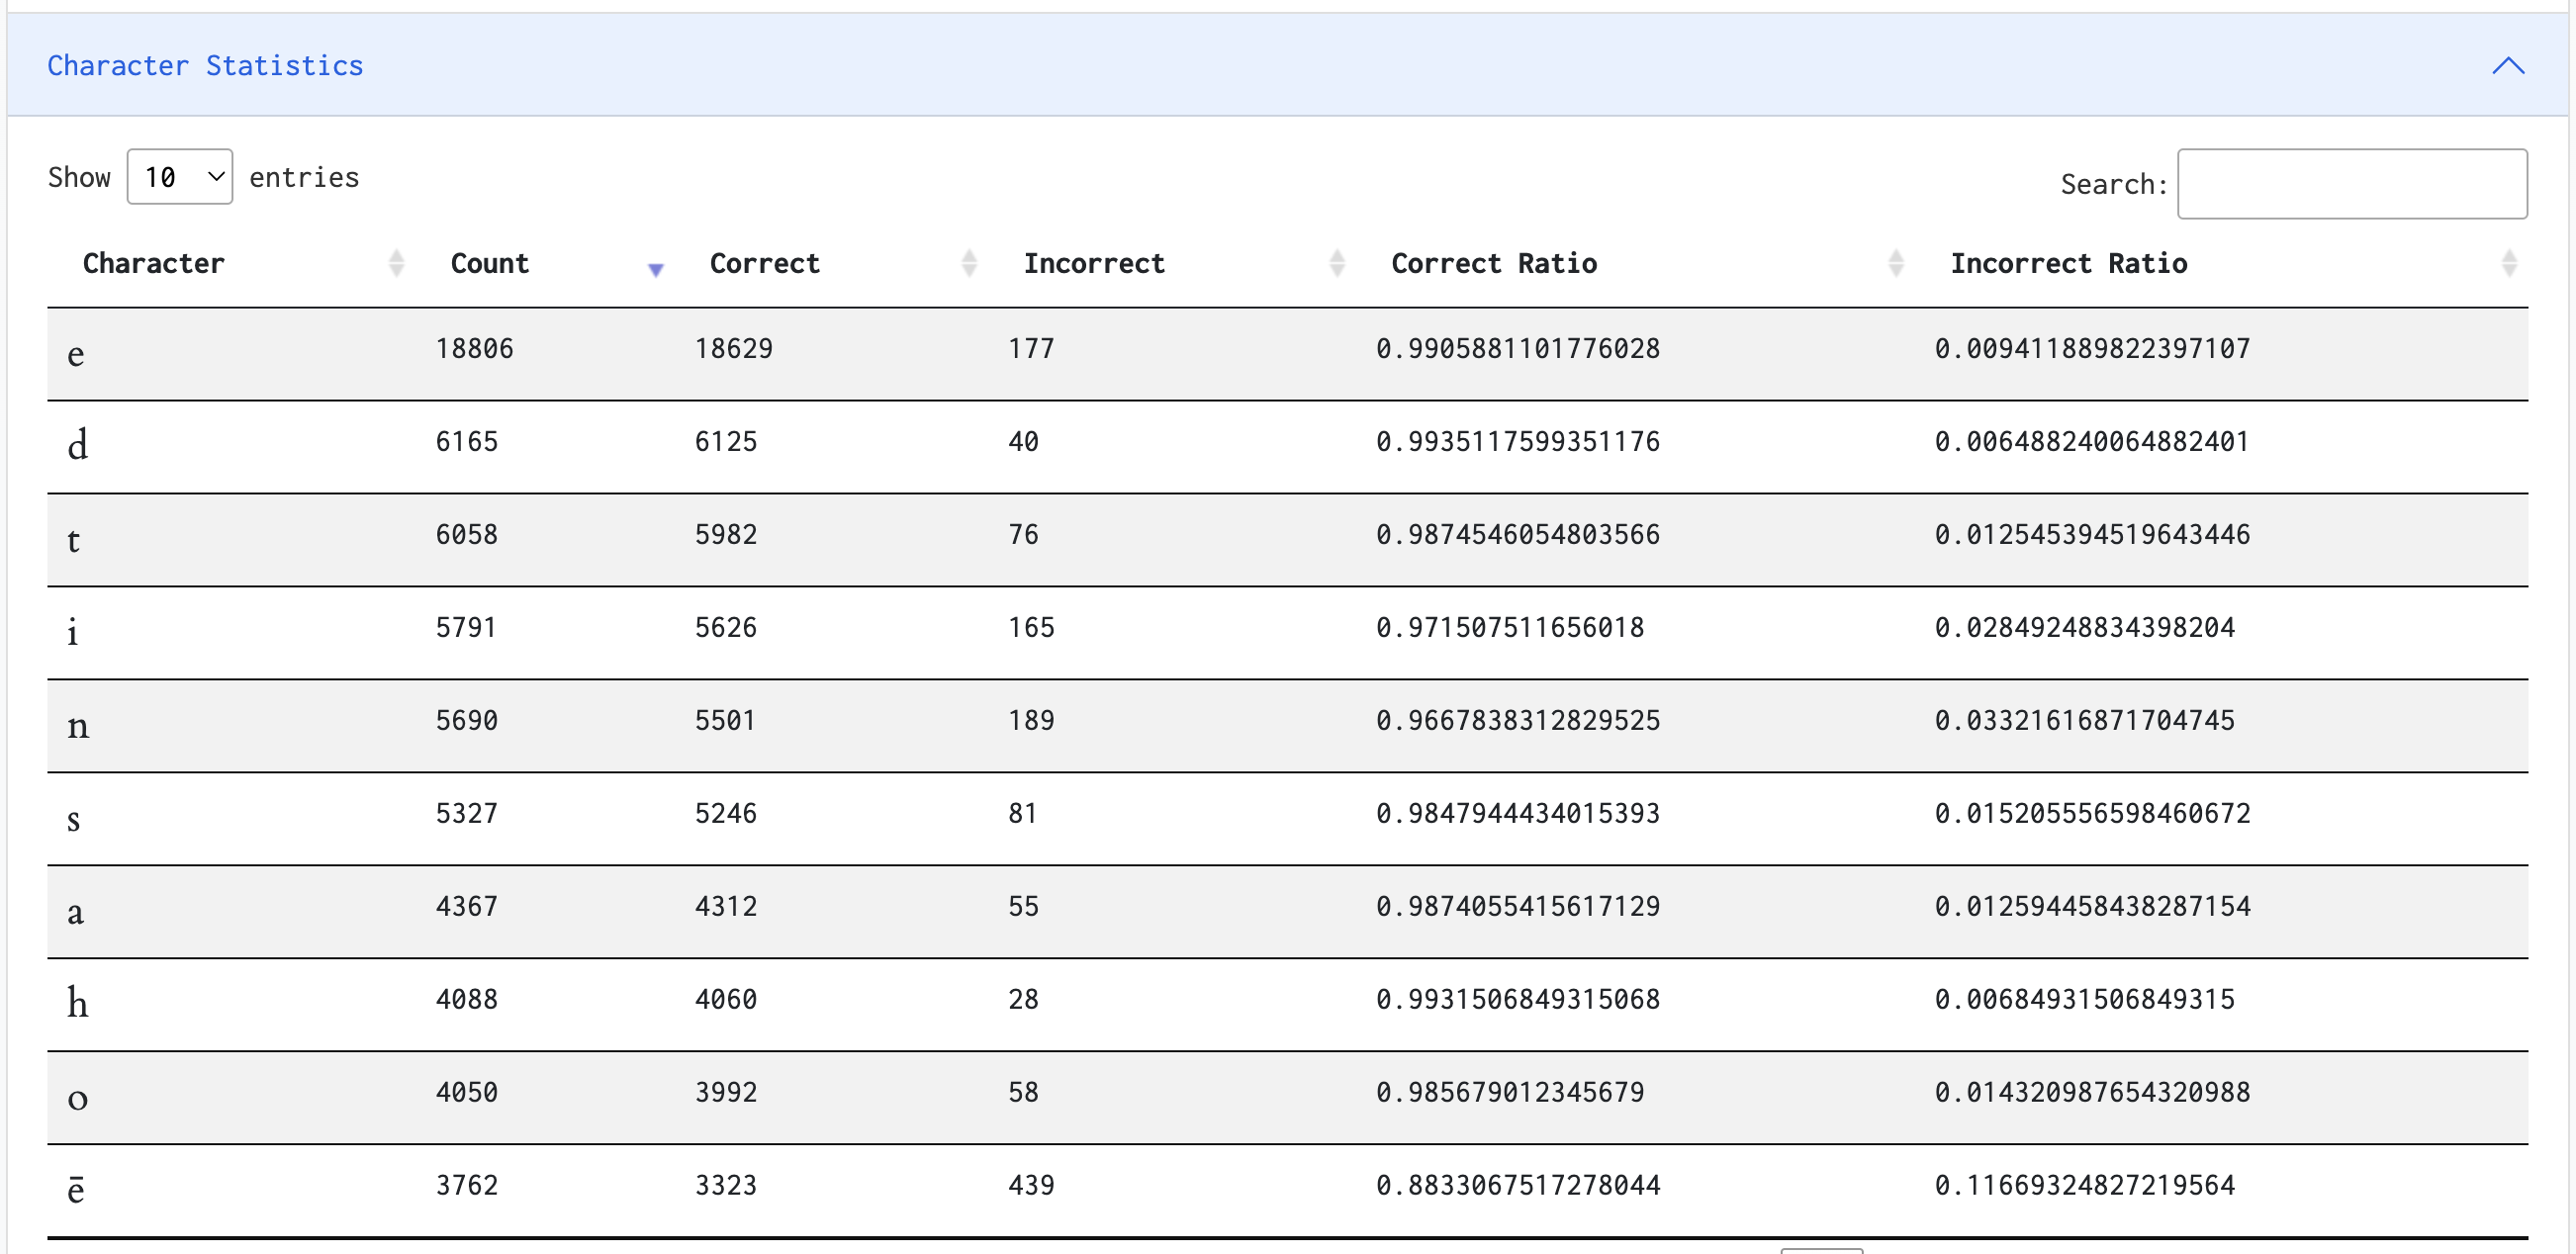Collapse the Character Statistics panel chevron
This screenshot has height=1254, width=2576.
coord(2507,66)
